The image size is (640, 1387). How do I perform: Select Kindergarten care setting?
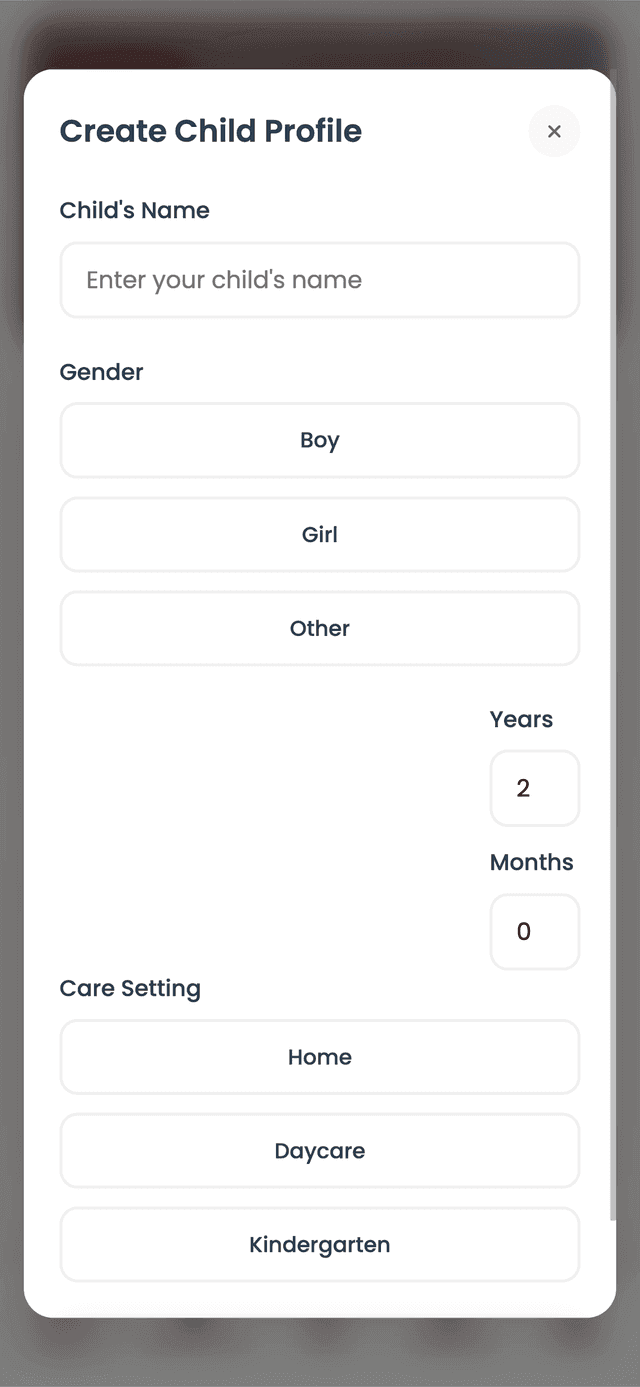pos(319,1244)
